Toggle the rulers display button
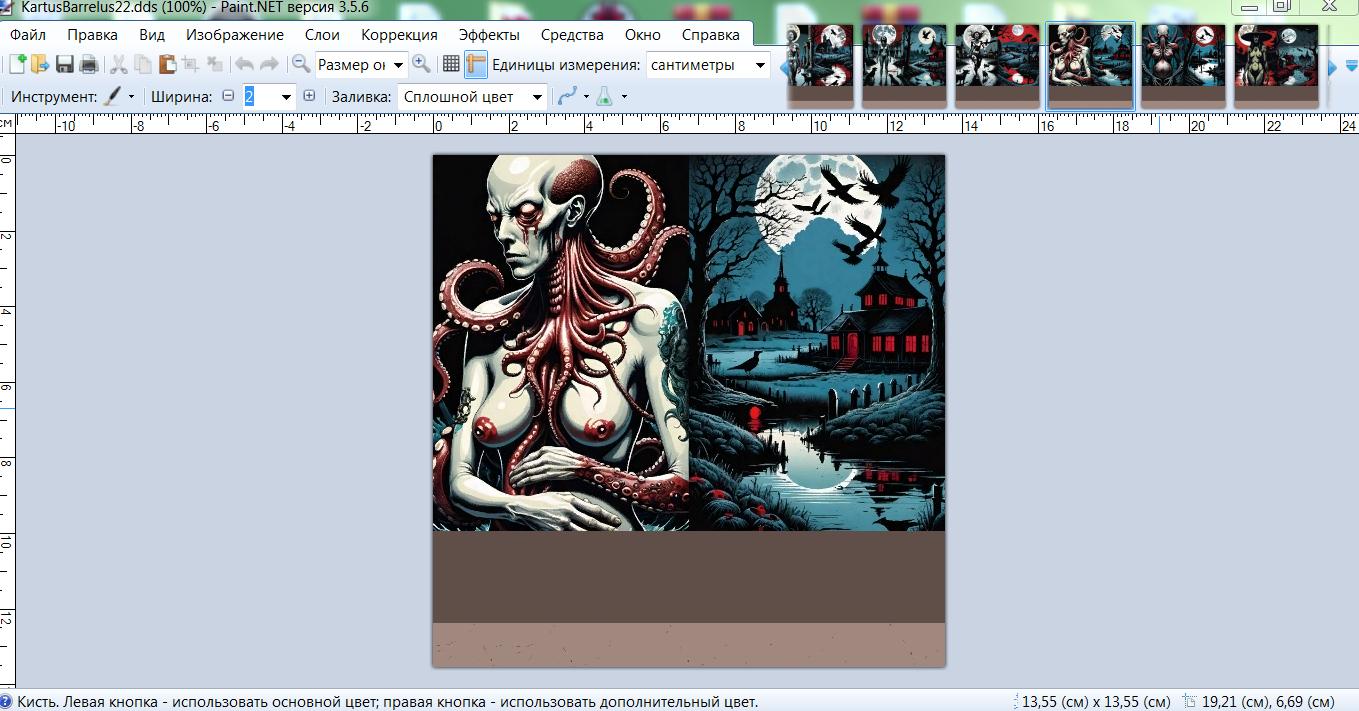The image size is (1359, 711). click(x=475, y=65)
